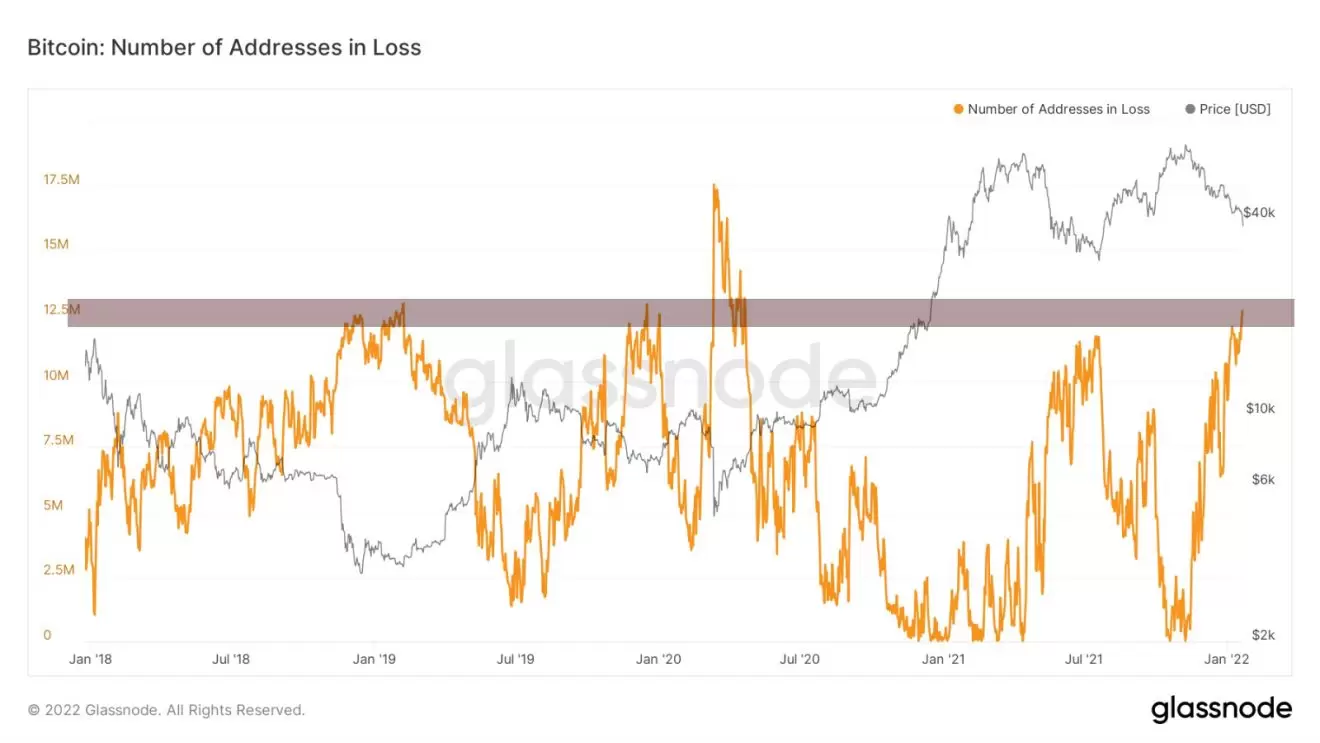The image size is (1320, 743).
Task: Click the $10k price axis label
Action: tap(1258, 408)
